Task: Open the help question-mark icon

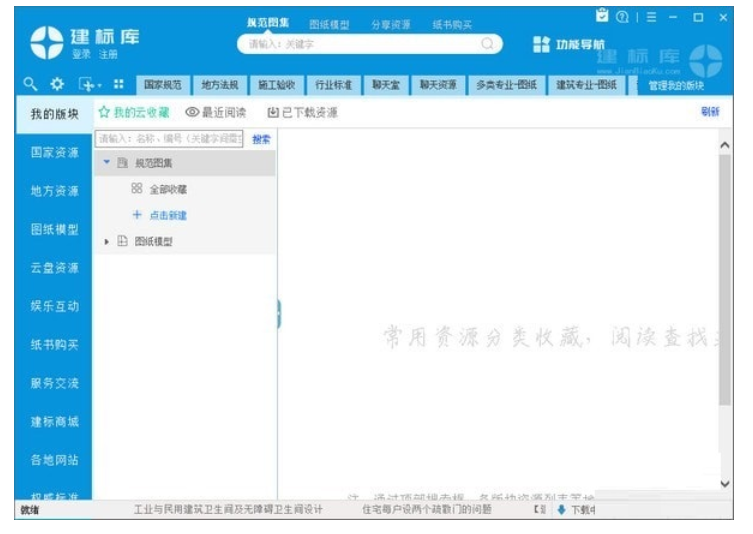Action: [x=622, y=17]
